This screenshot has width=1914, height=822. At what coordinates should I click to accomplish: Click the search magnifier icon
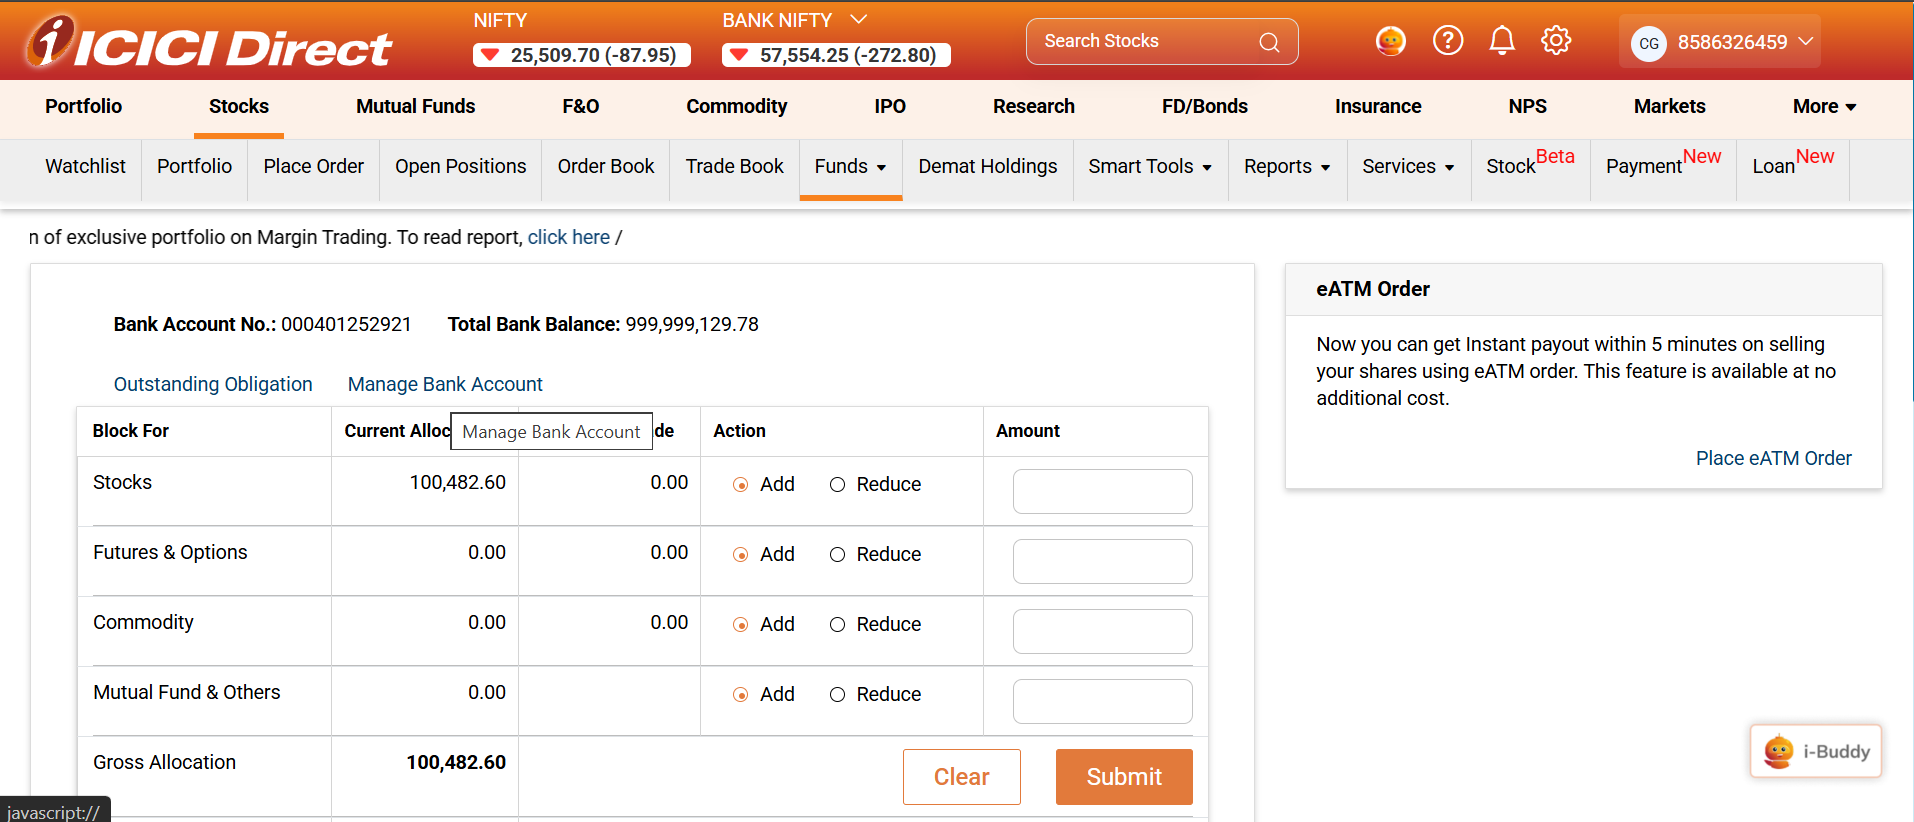(1269, 42)
